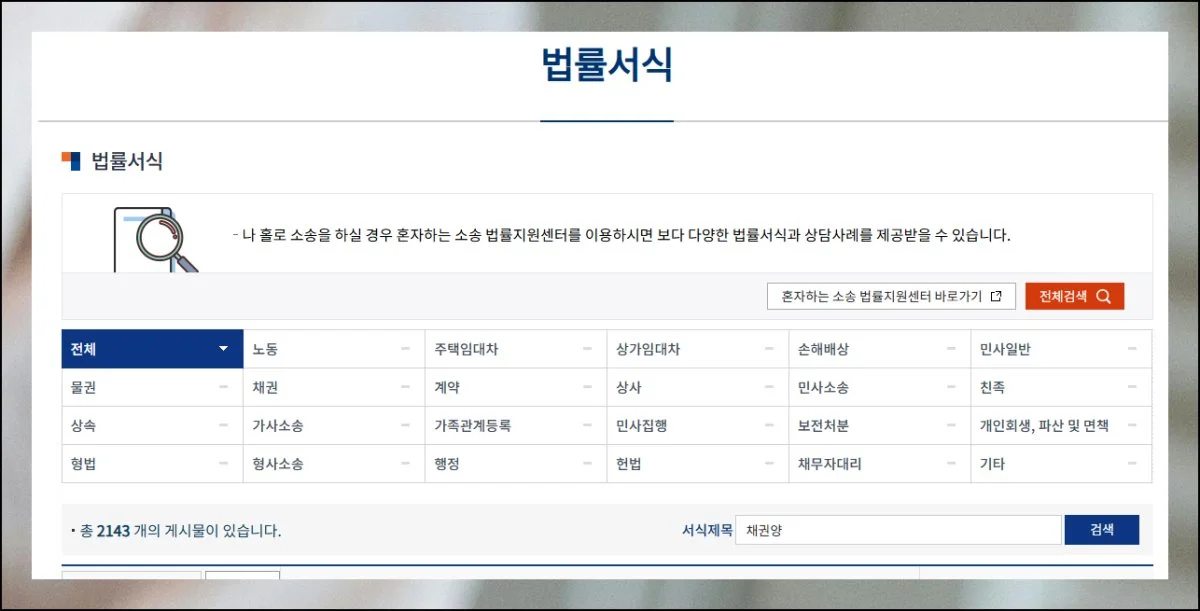Select the 보전처분 category
Image resolution: width=1200 pixels, height=611 pixels.
[823, 426]
